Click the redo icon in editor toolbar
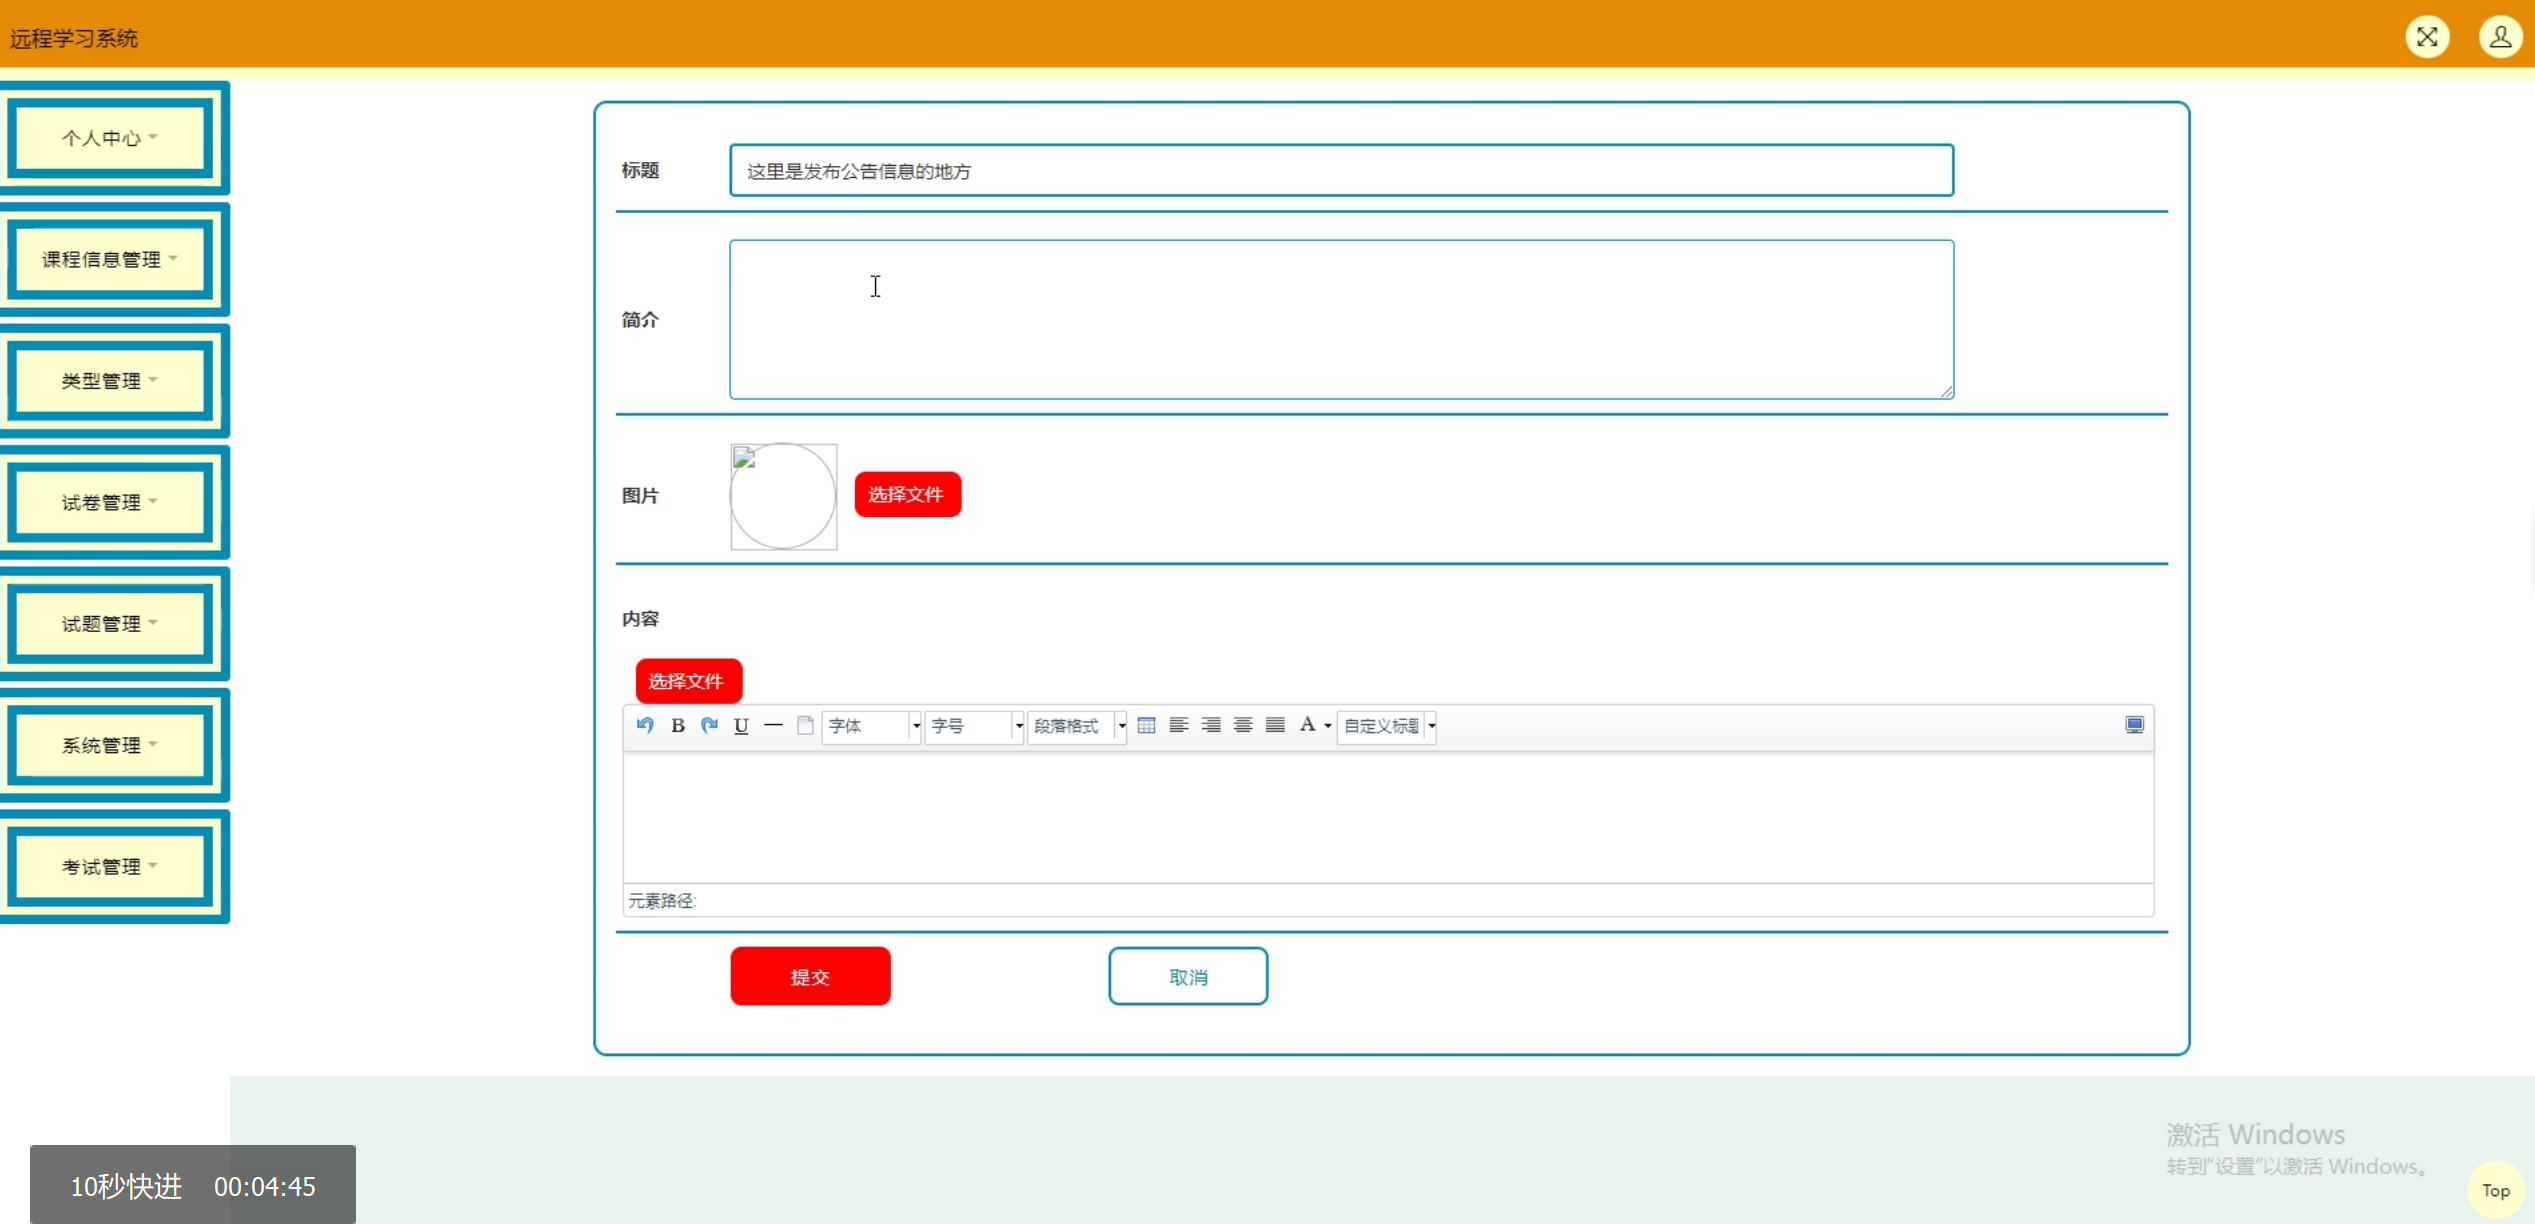 [x=709, y=725]
